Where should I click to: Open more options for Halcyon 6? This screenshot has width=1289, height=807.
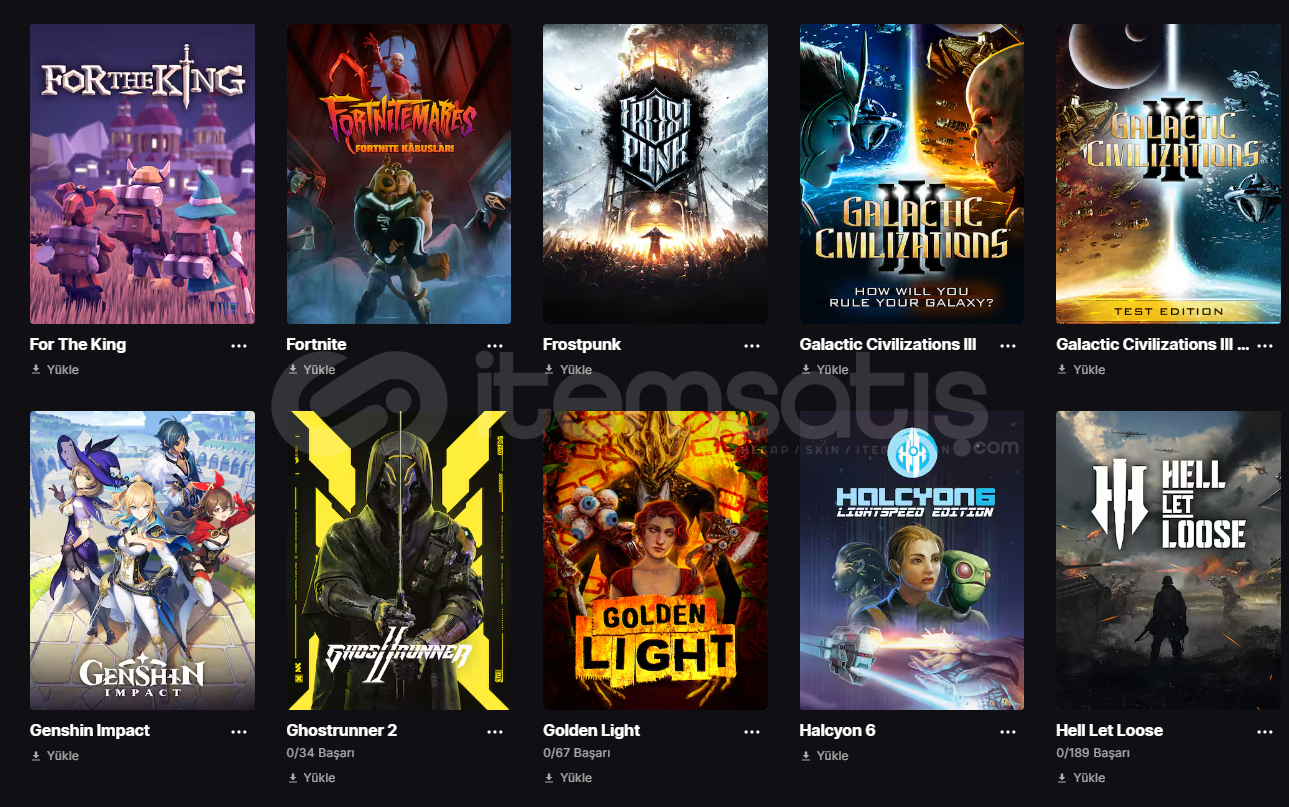(x=1008, y=731)
